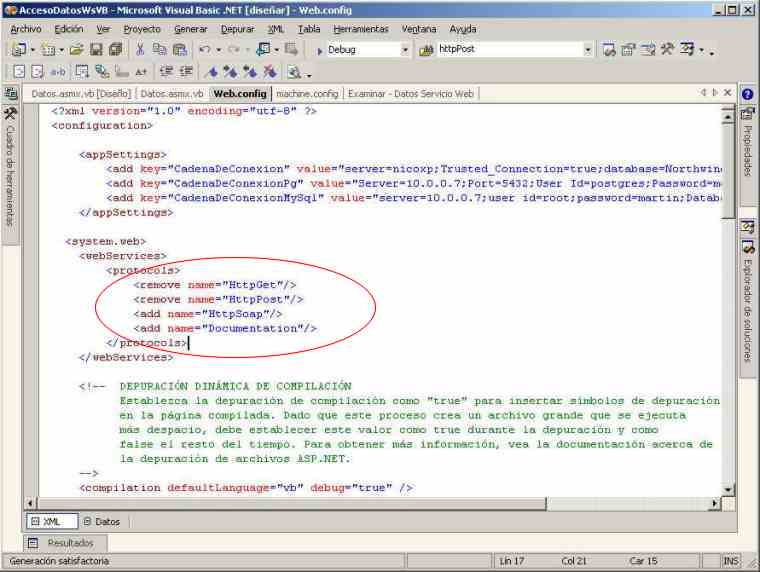760x572 pixels.
Task: Open the Proyecto menu
Action: [142, 29]
